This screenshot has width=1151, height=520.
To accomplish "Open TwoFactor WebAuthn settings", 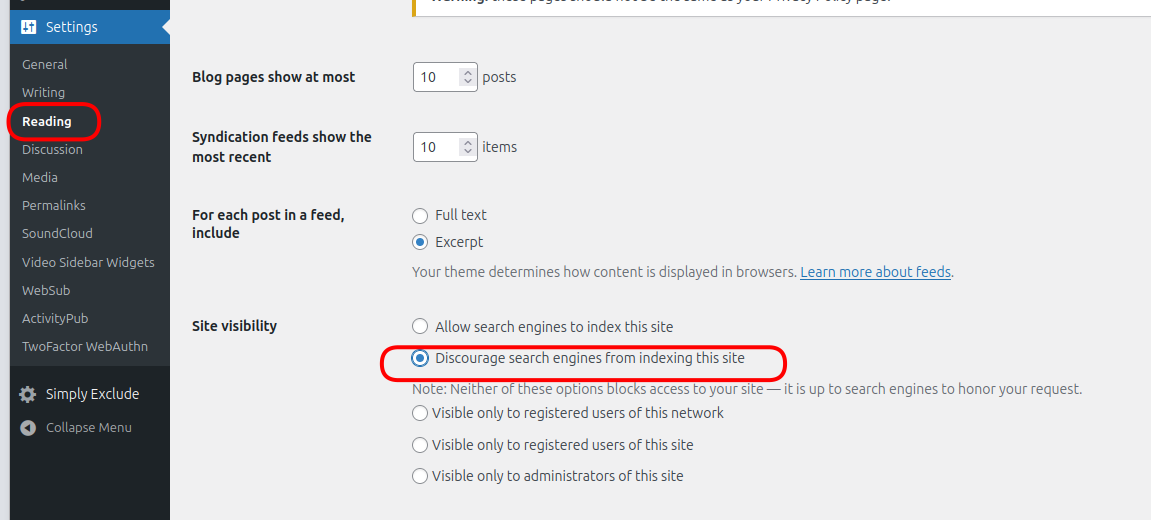I will (x=85, y=347).
